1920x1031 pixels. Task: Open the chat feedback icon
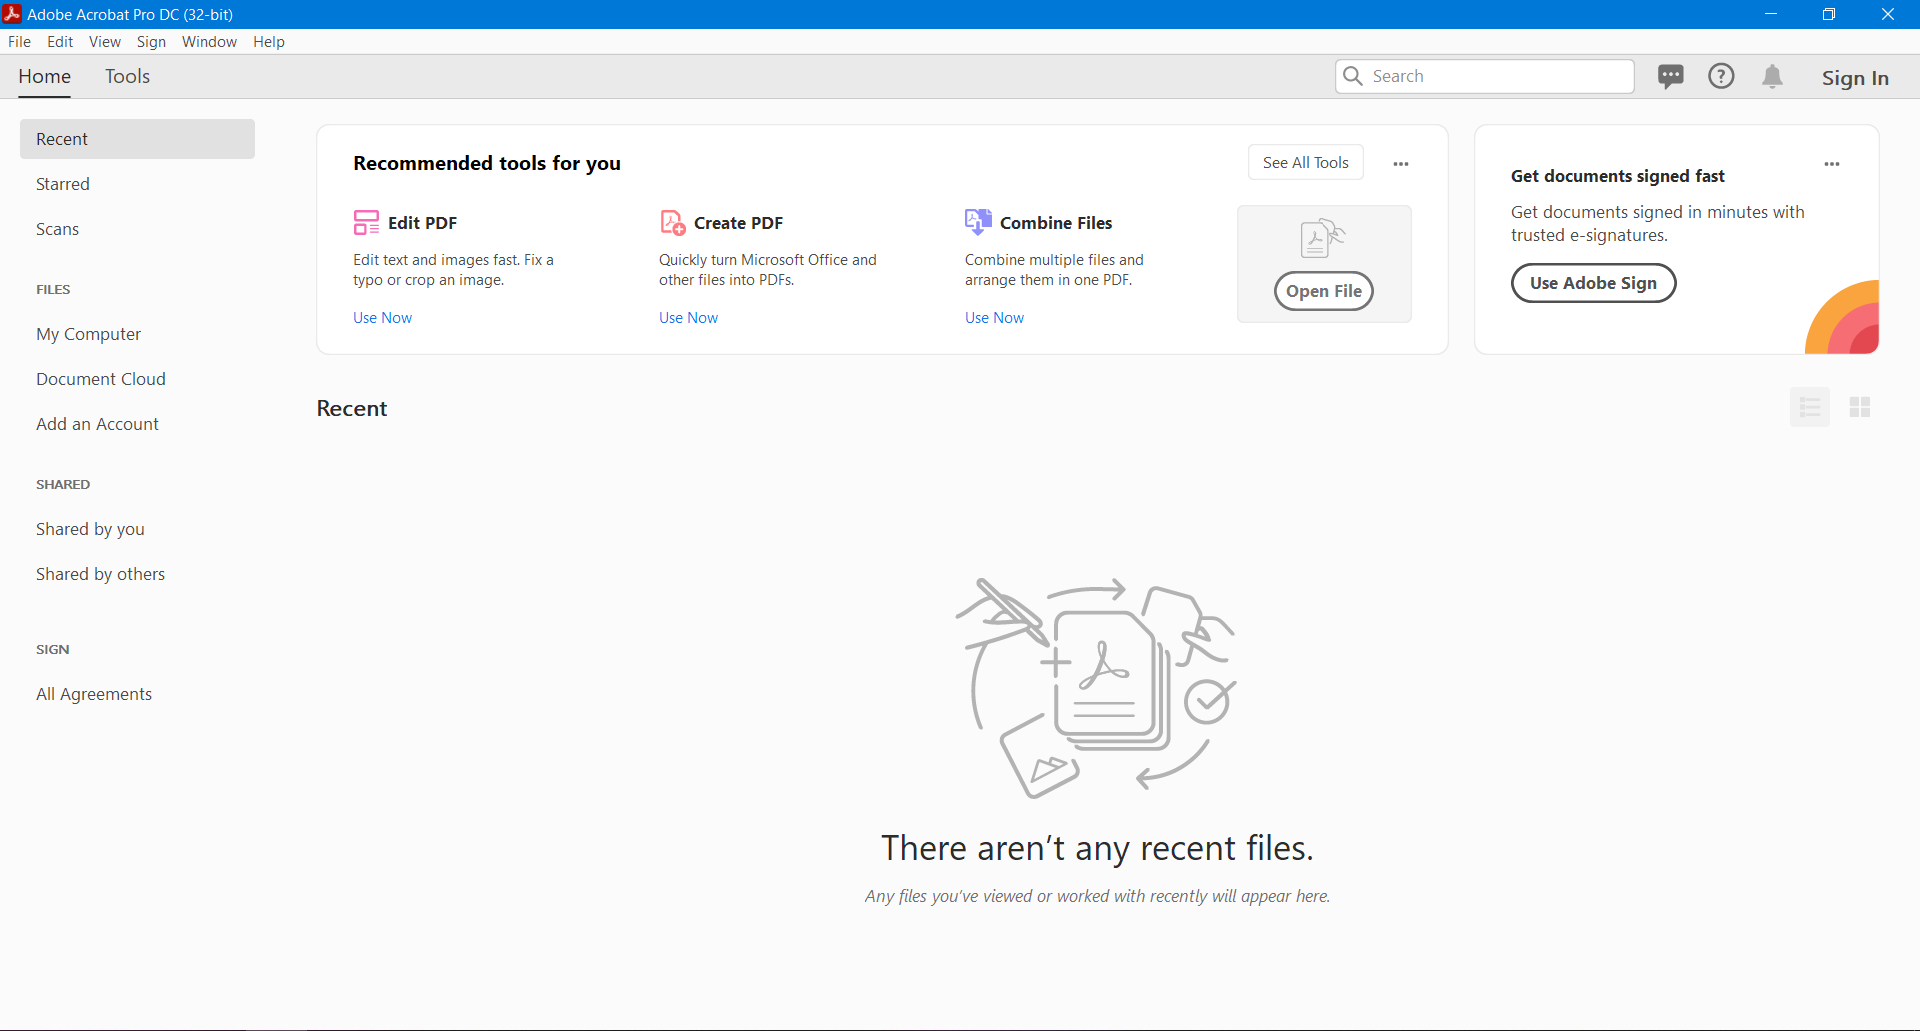[x=1670, y=77]
